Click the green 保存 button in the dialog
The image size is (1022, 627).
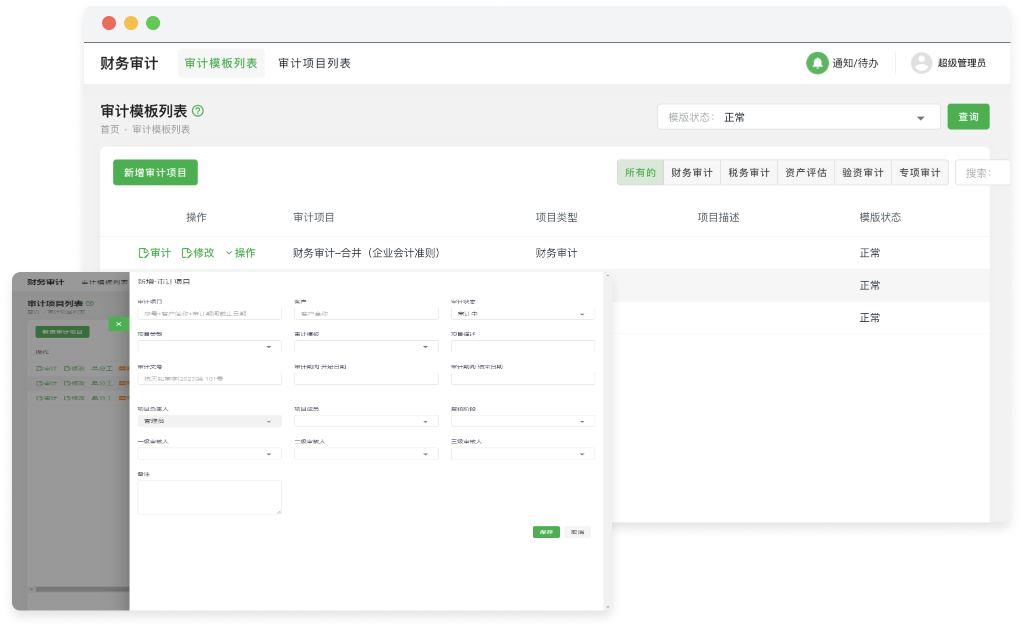544,531
